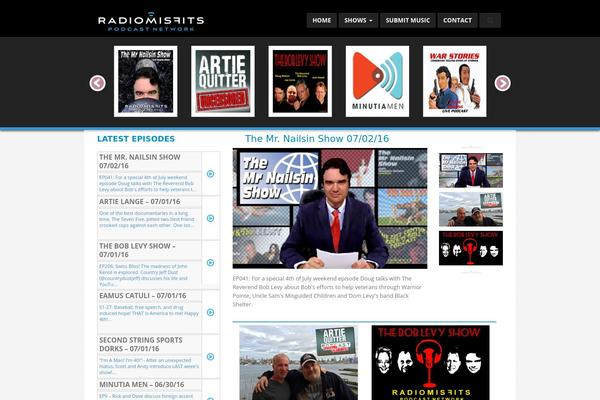The image size is (600, 400).
Task: Open The Bob Levy Show carousel cover
Action: [300, 81]
